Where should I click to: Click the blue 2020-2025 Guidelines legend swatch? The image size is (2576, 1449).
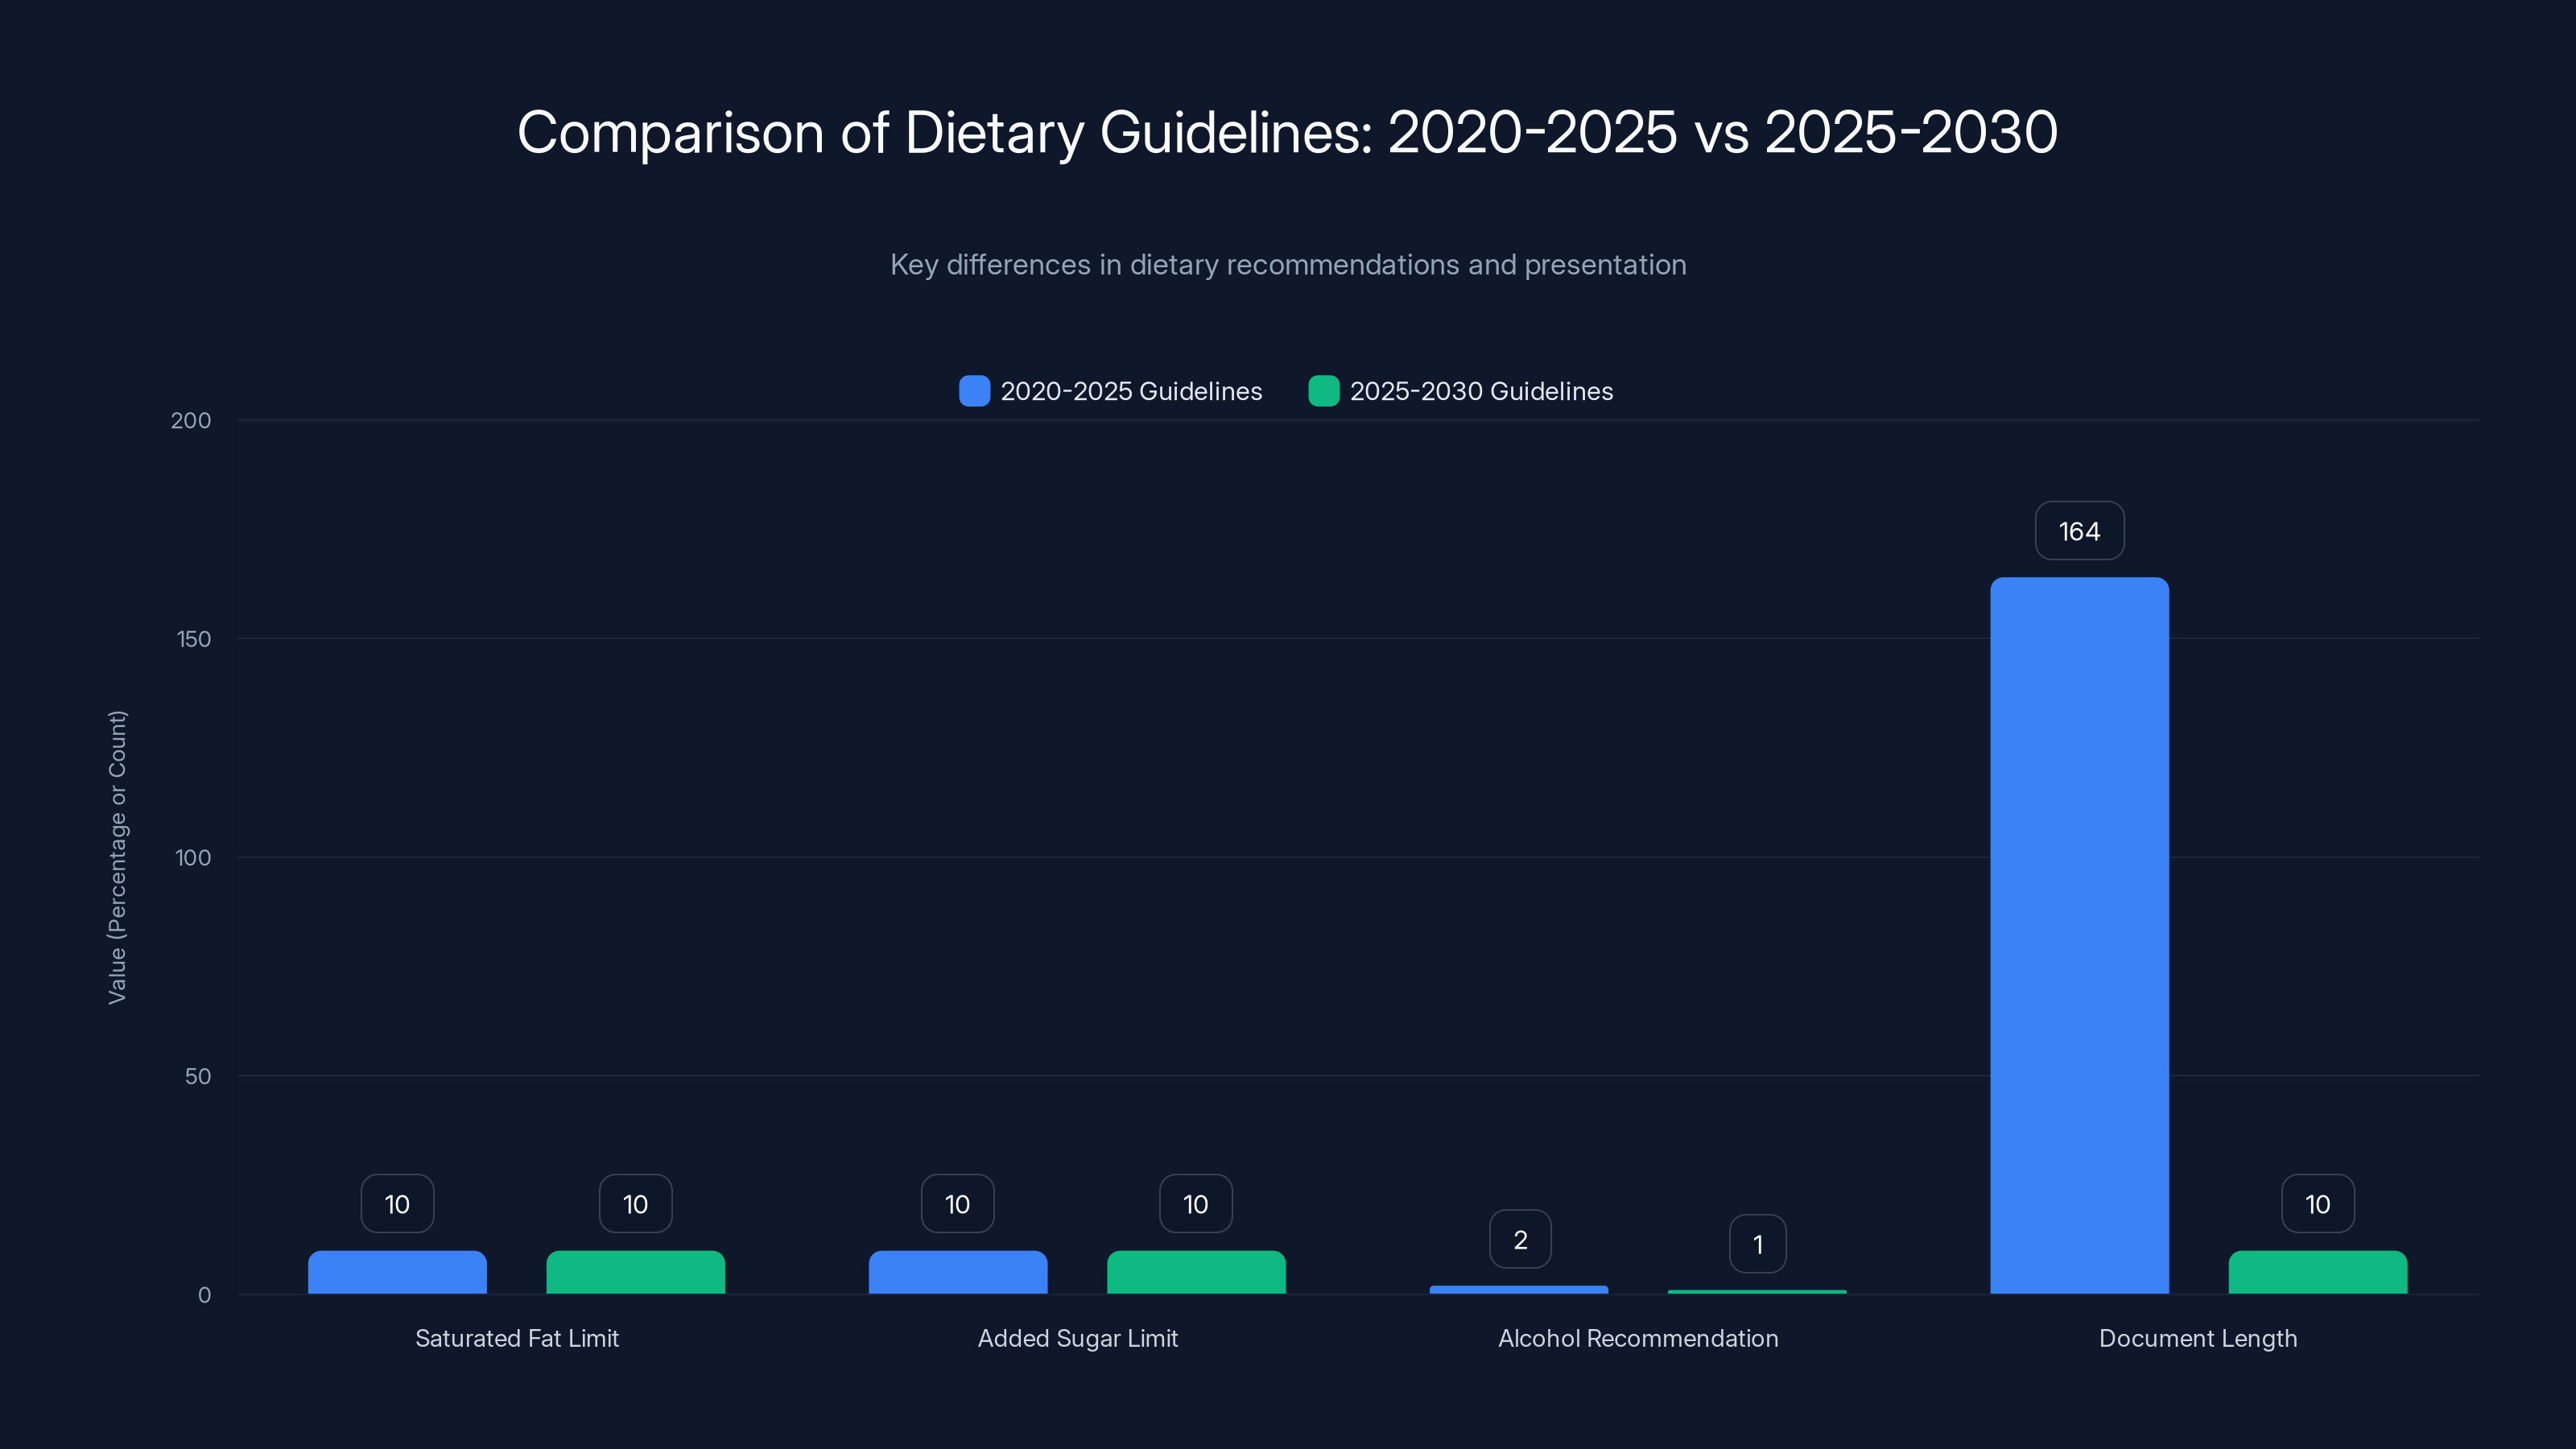[x=974, y=391]
